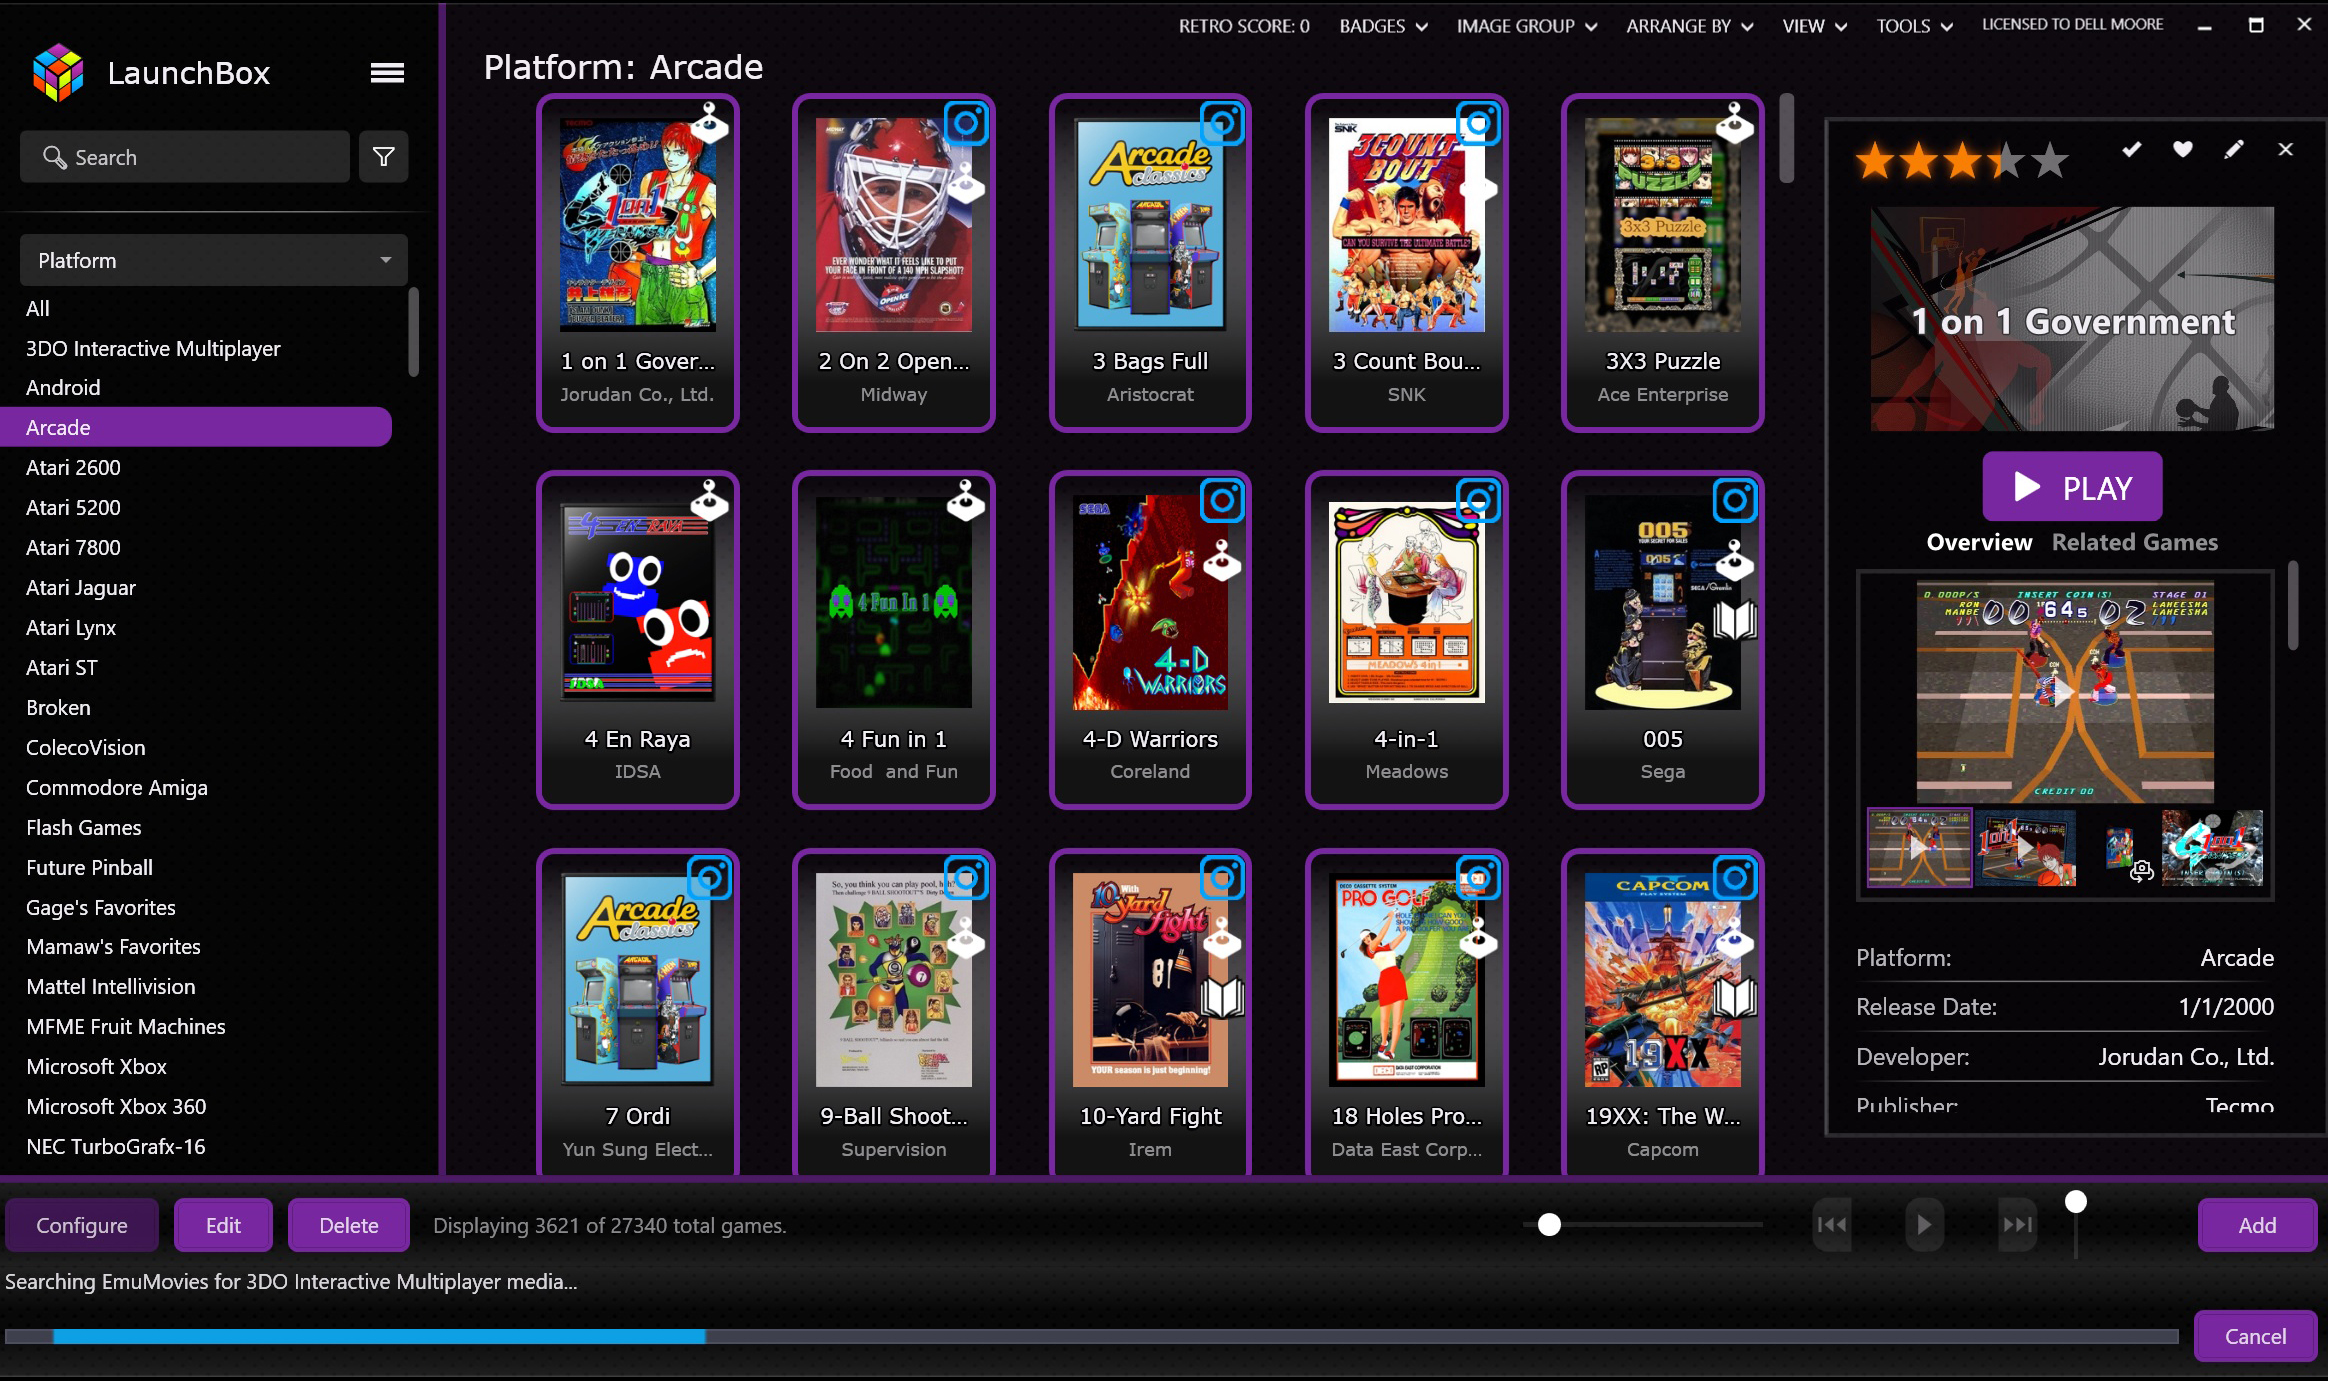Open the TOOLS dropdown menu

pos(1914,26)
